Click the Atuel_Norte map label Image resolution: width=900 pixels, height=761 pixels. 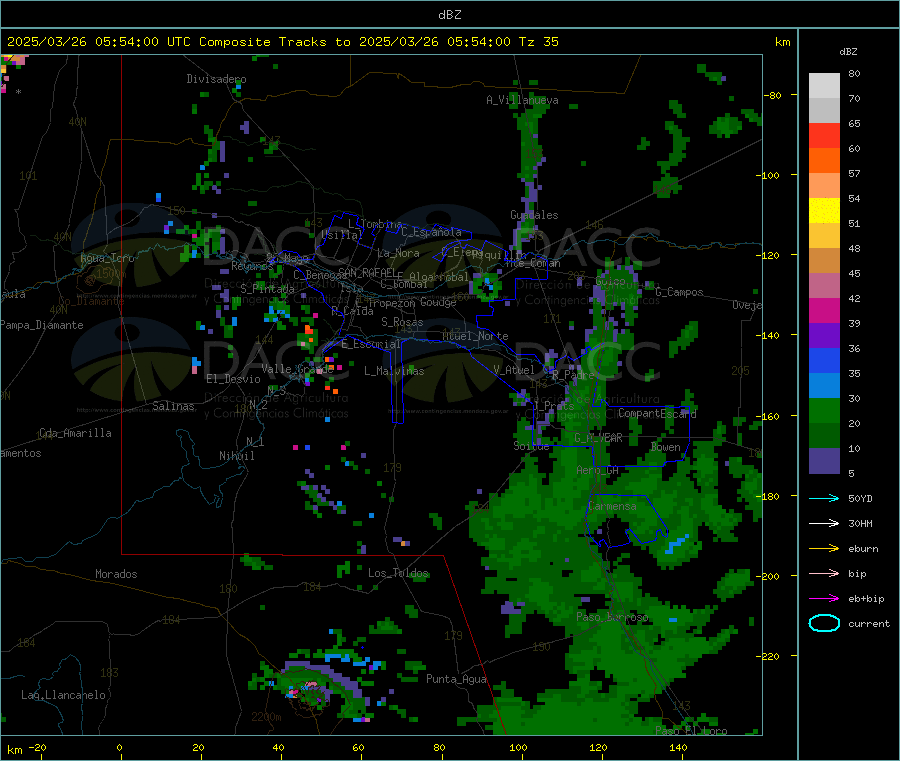point(475,336)
